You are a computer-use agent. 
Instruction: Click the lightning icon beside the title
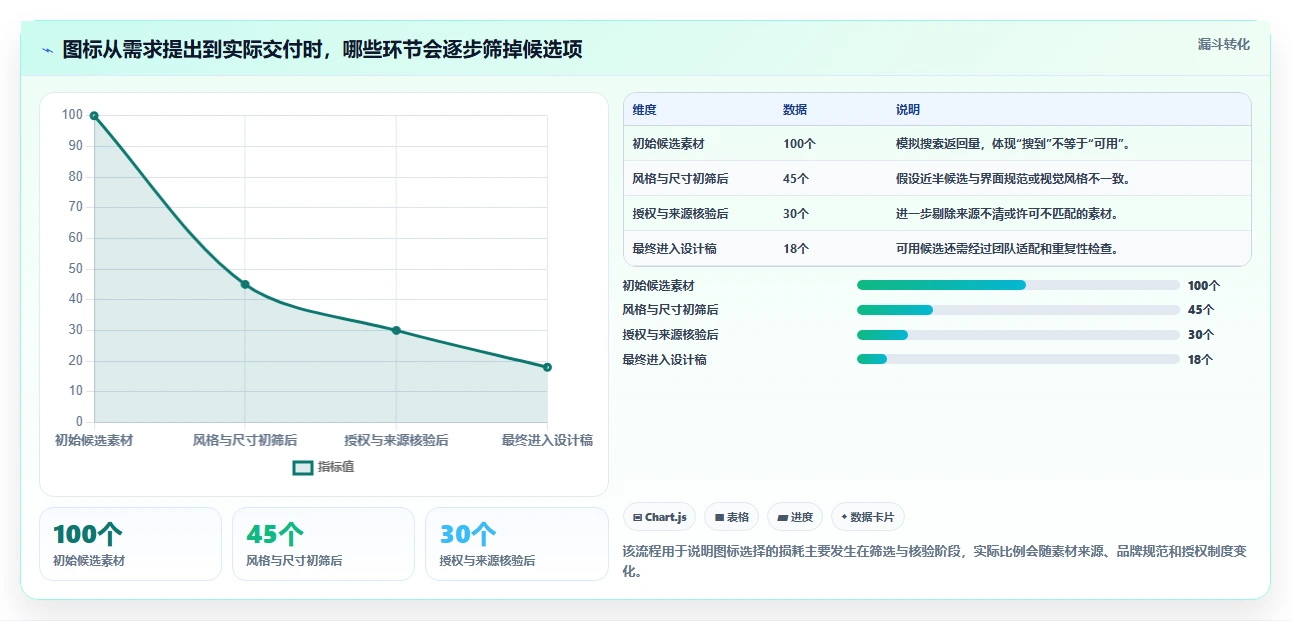tap(48, 50)
